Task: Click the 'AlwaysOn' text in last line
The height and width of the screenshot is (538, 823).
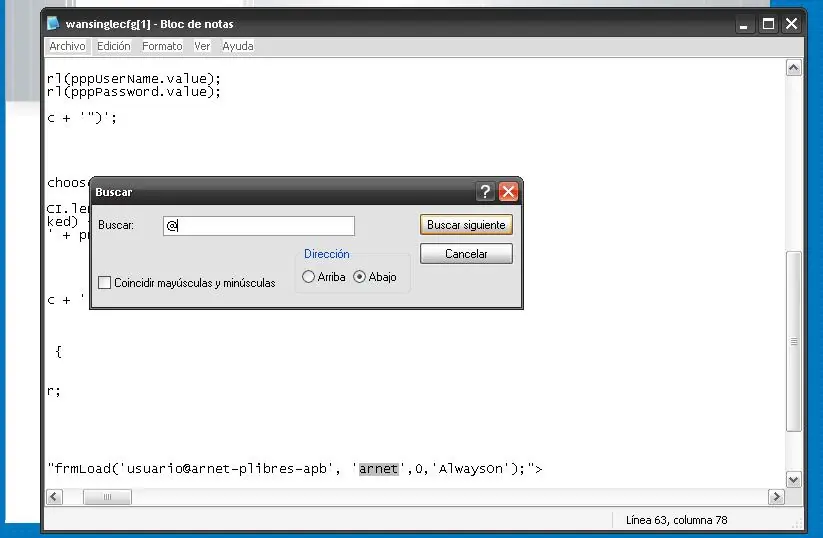Action: click(x=470, y=468)
